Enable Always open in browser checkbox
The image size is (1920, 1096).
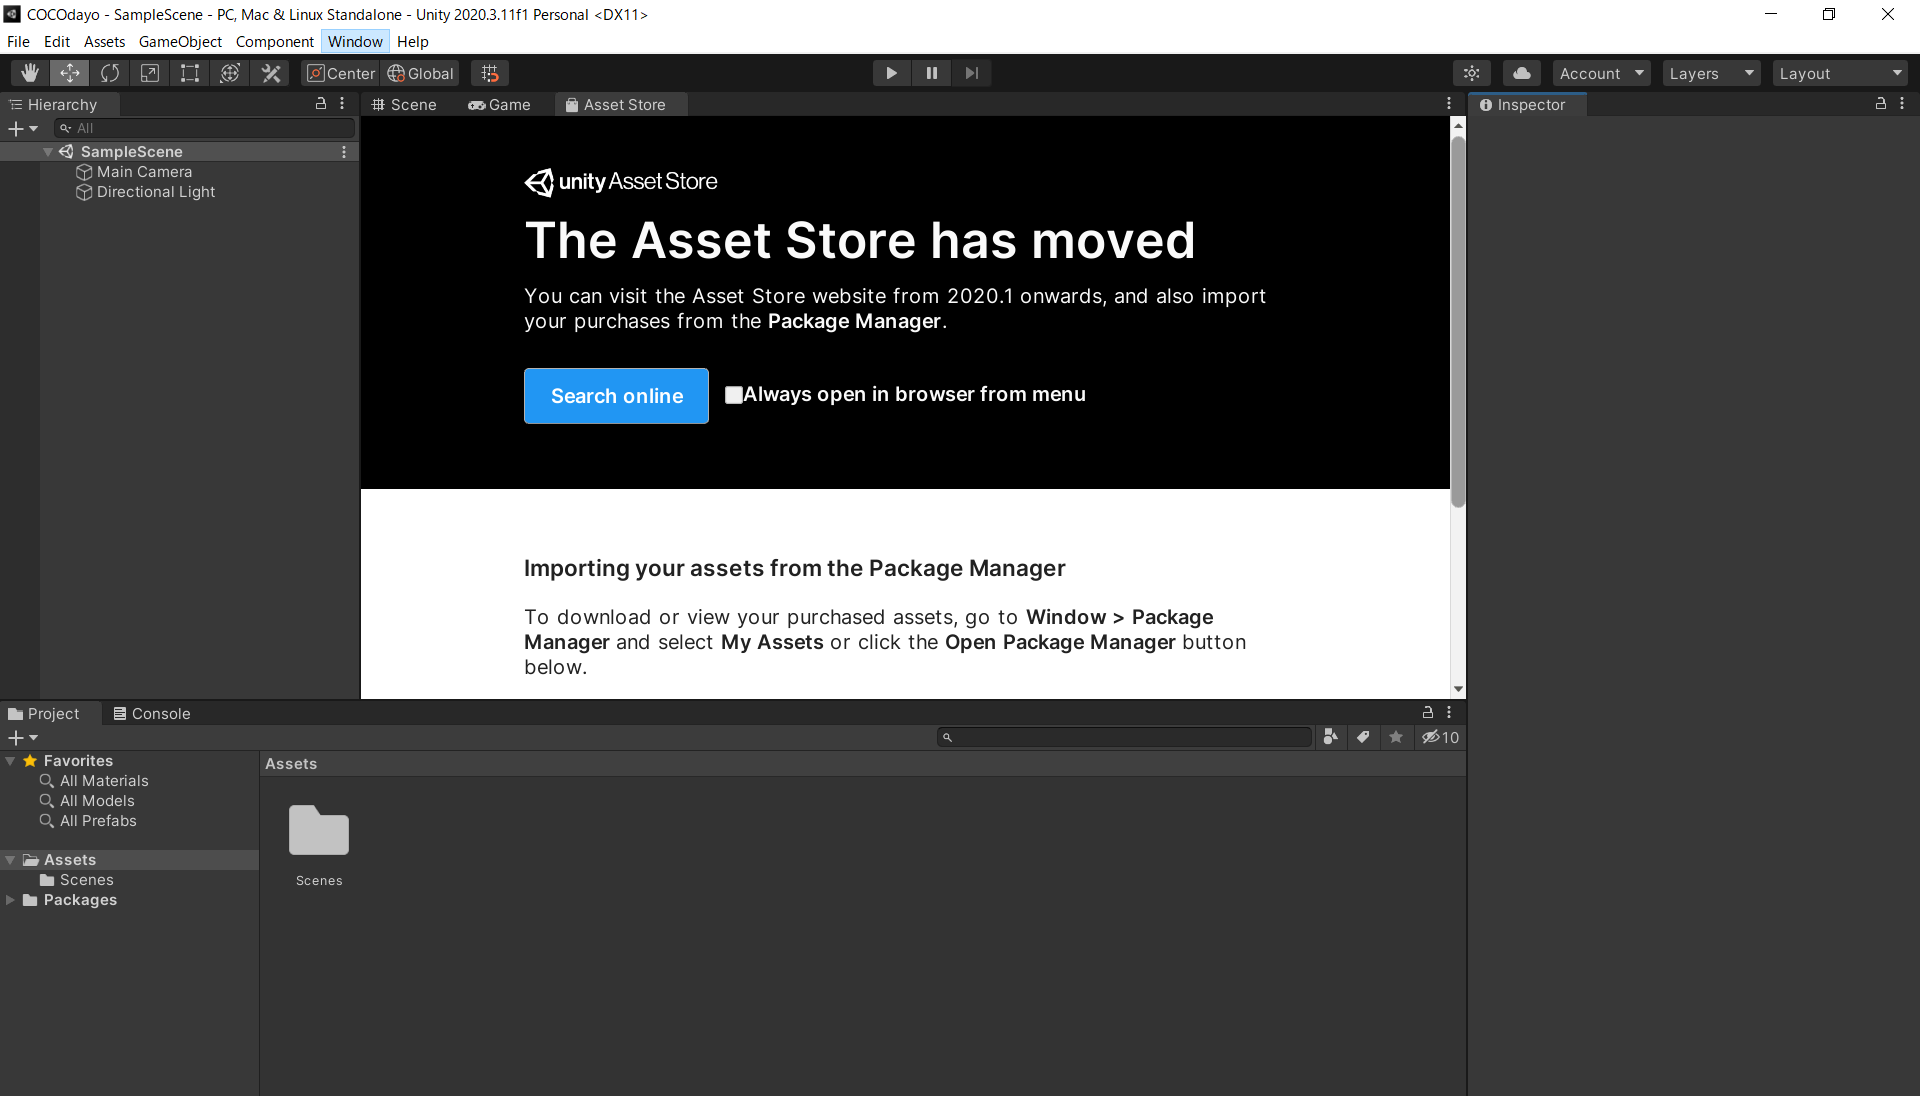point(733,395)
